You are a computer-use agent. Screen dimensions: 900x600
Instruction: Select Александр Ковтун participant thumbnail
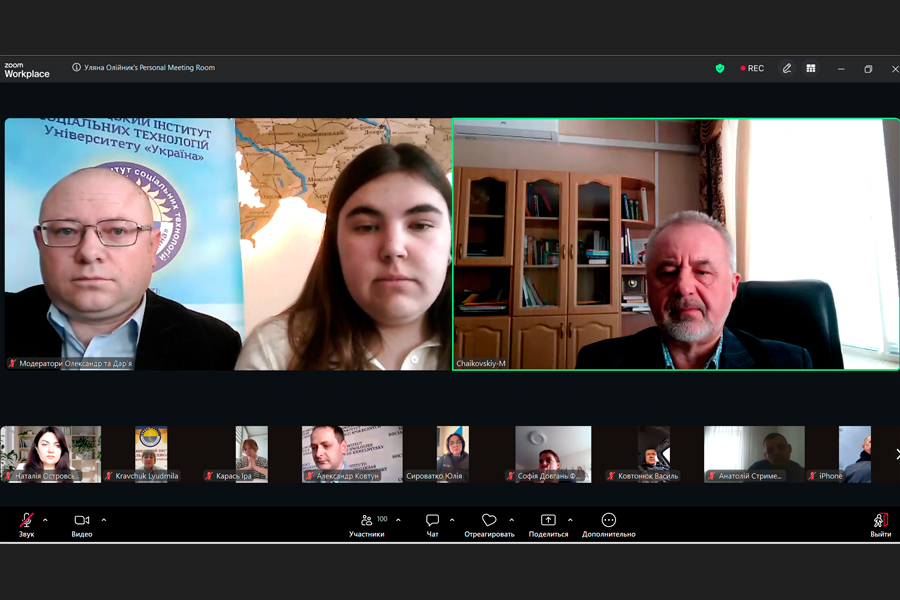pyautogui.click(x=352, y=454)
